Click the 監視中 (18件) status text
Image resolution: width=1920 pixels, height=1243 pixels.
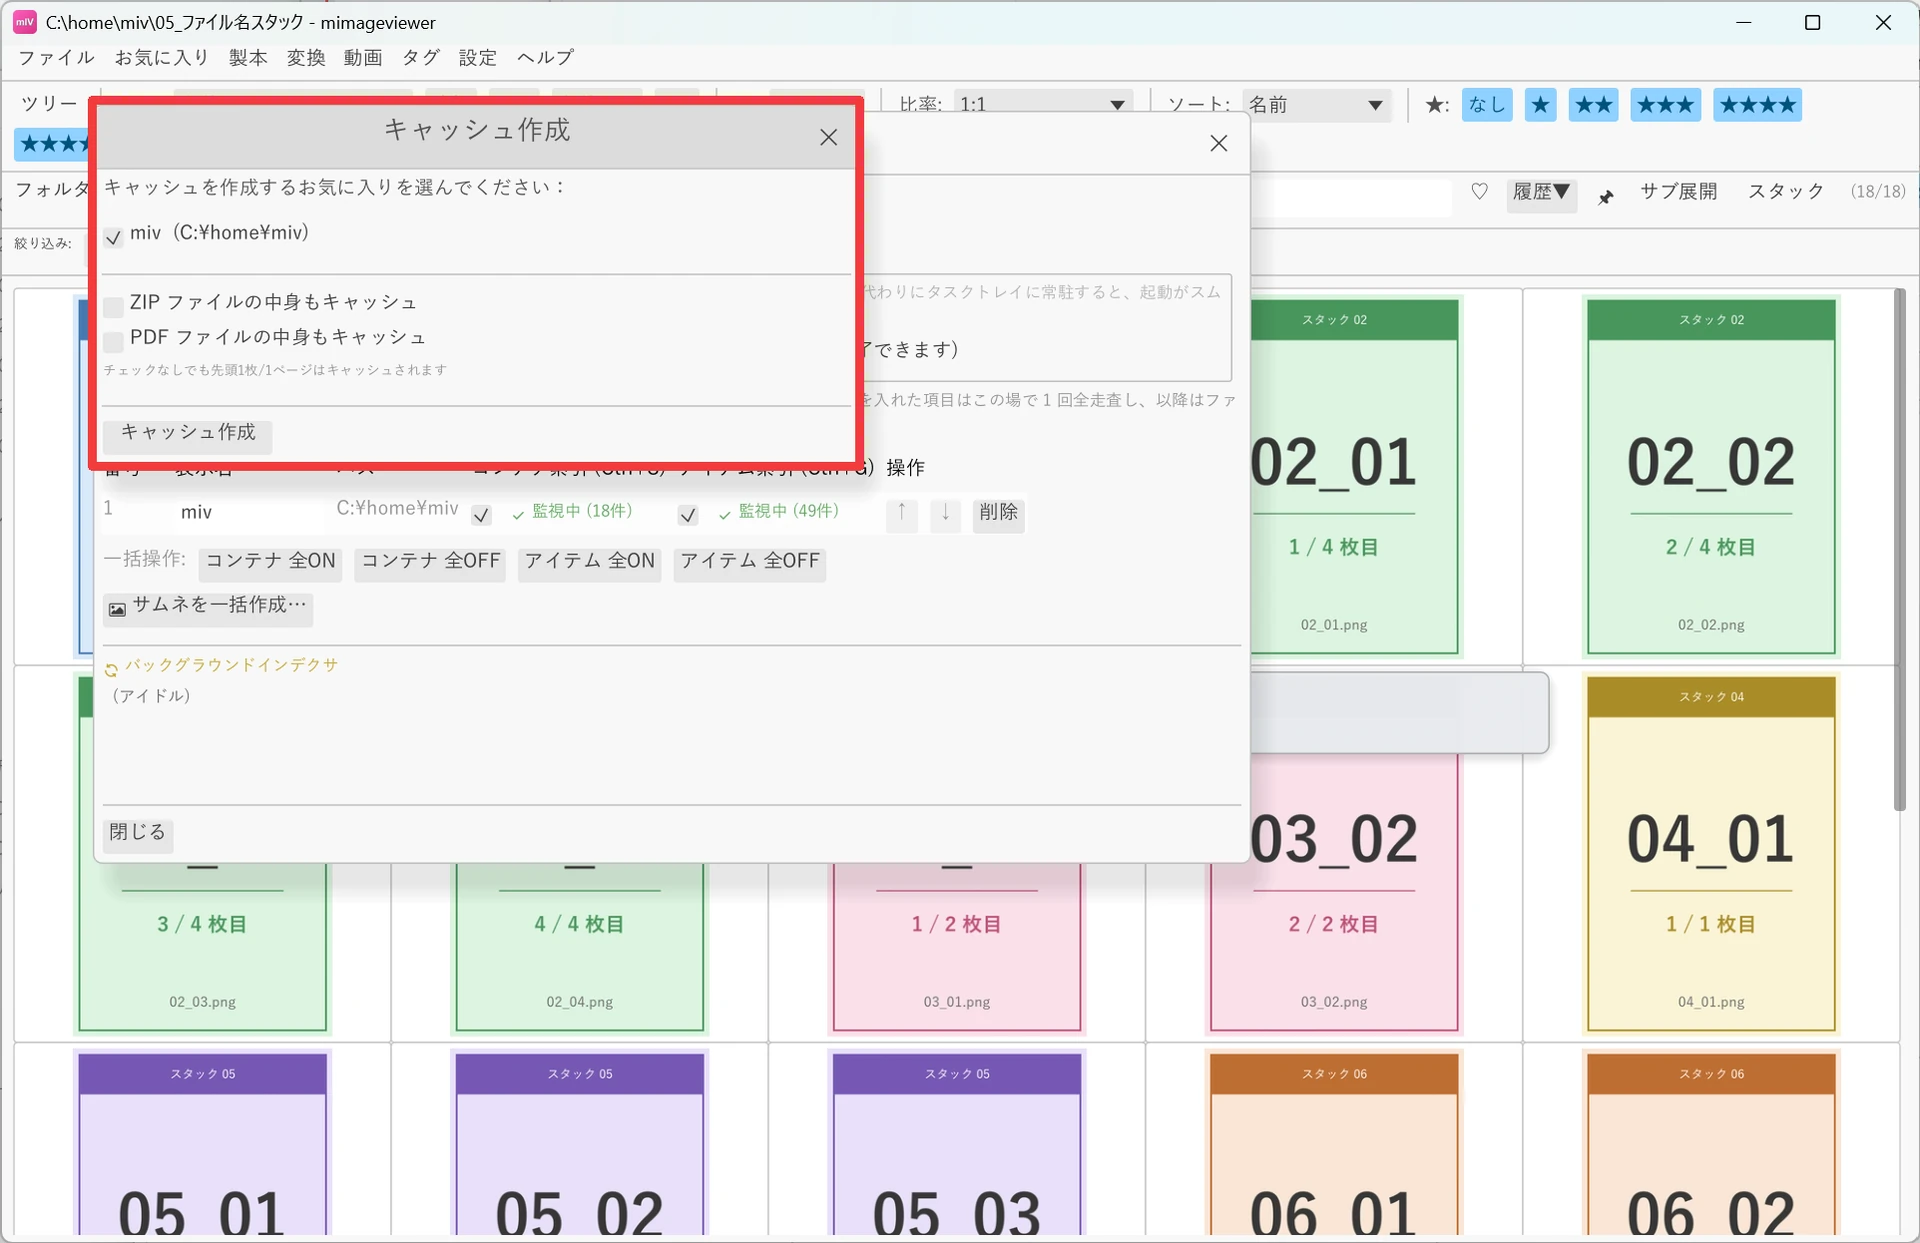click(x=582, y=511)
